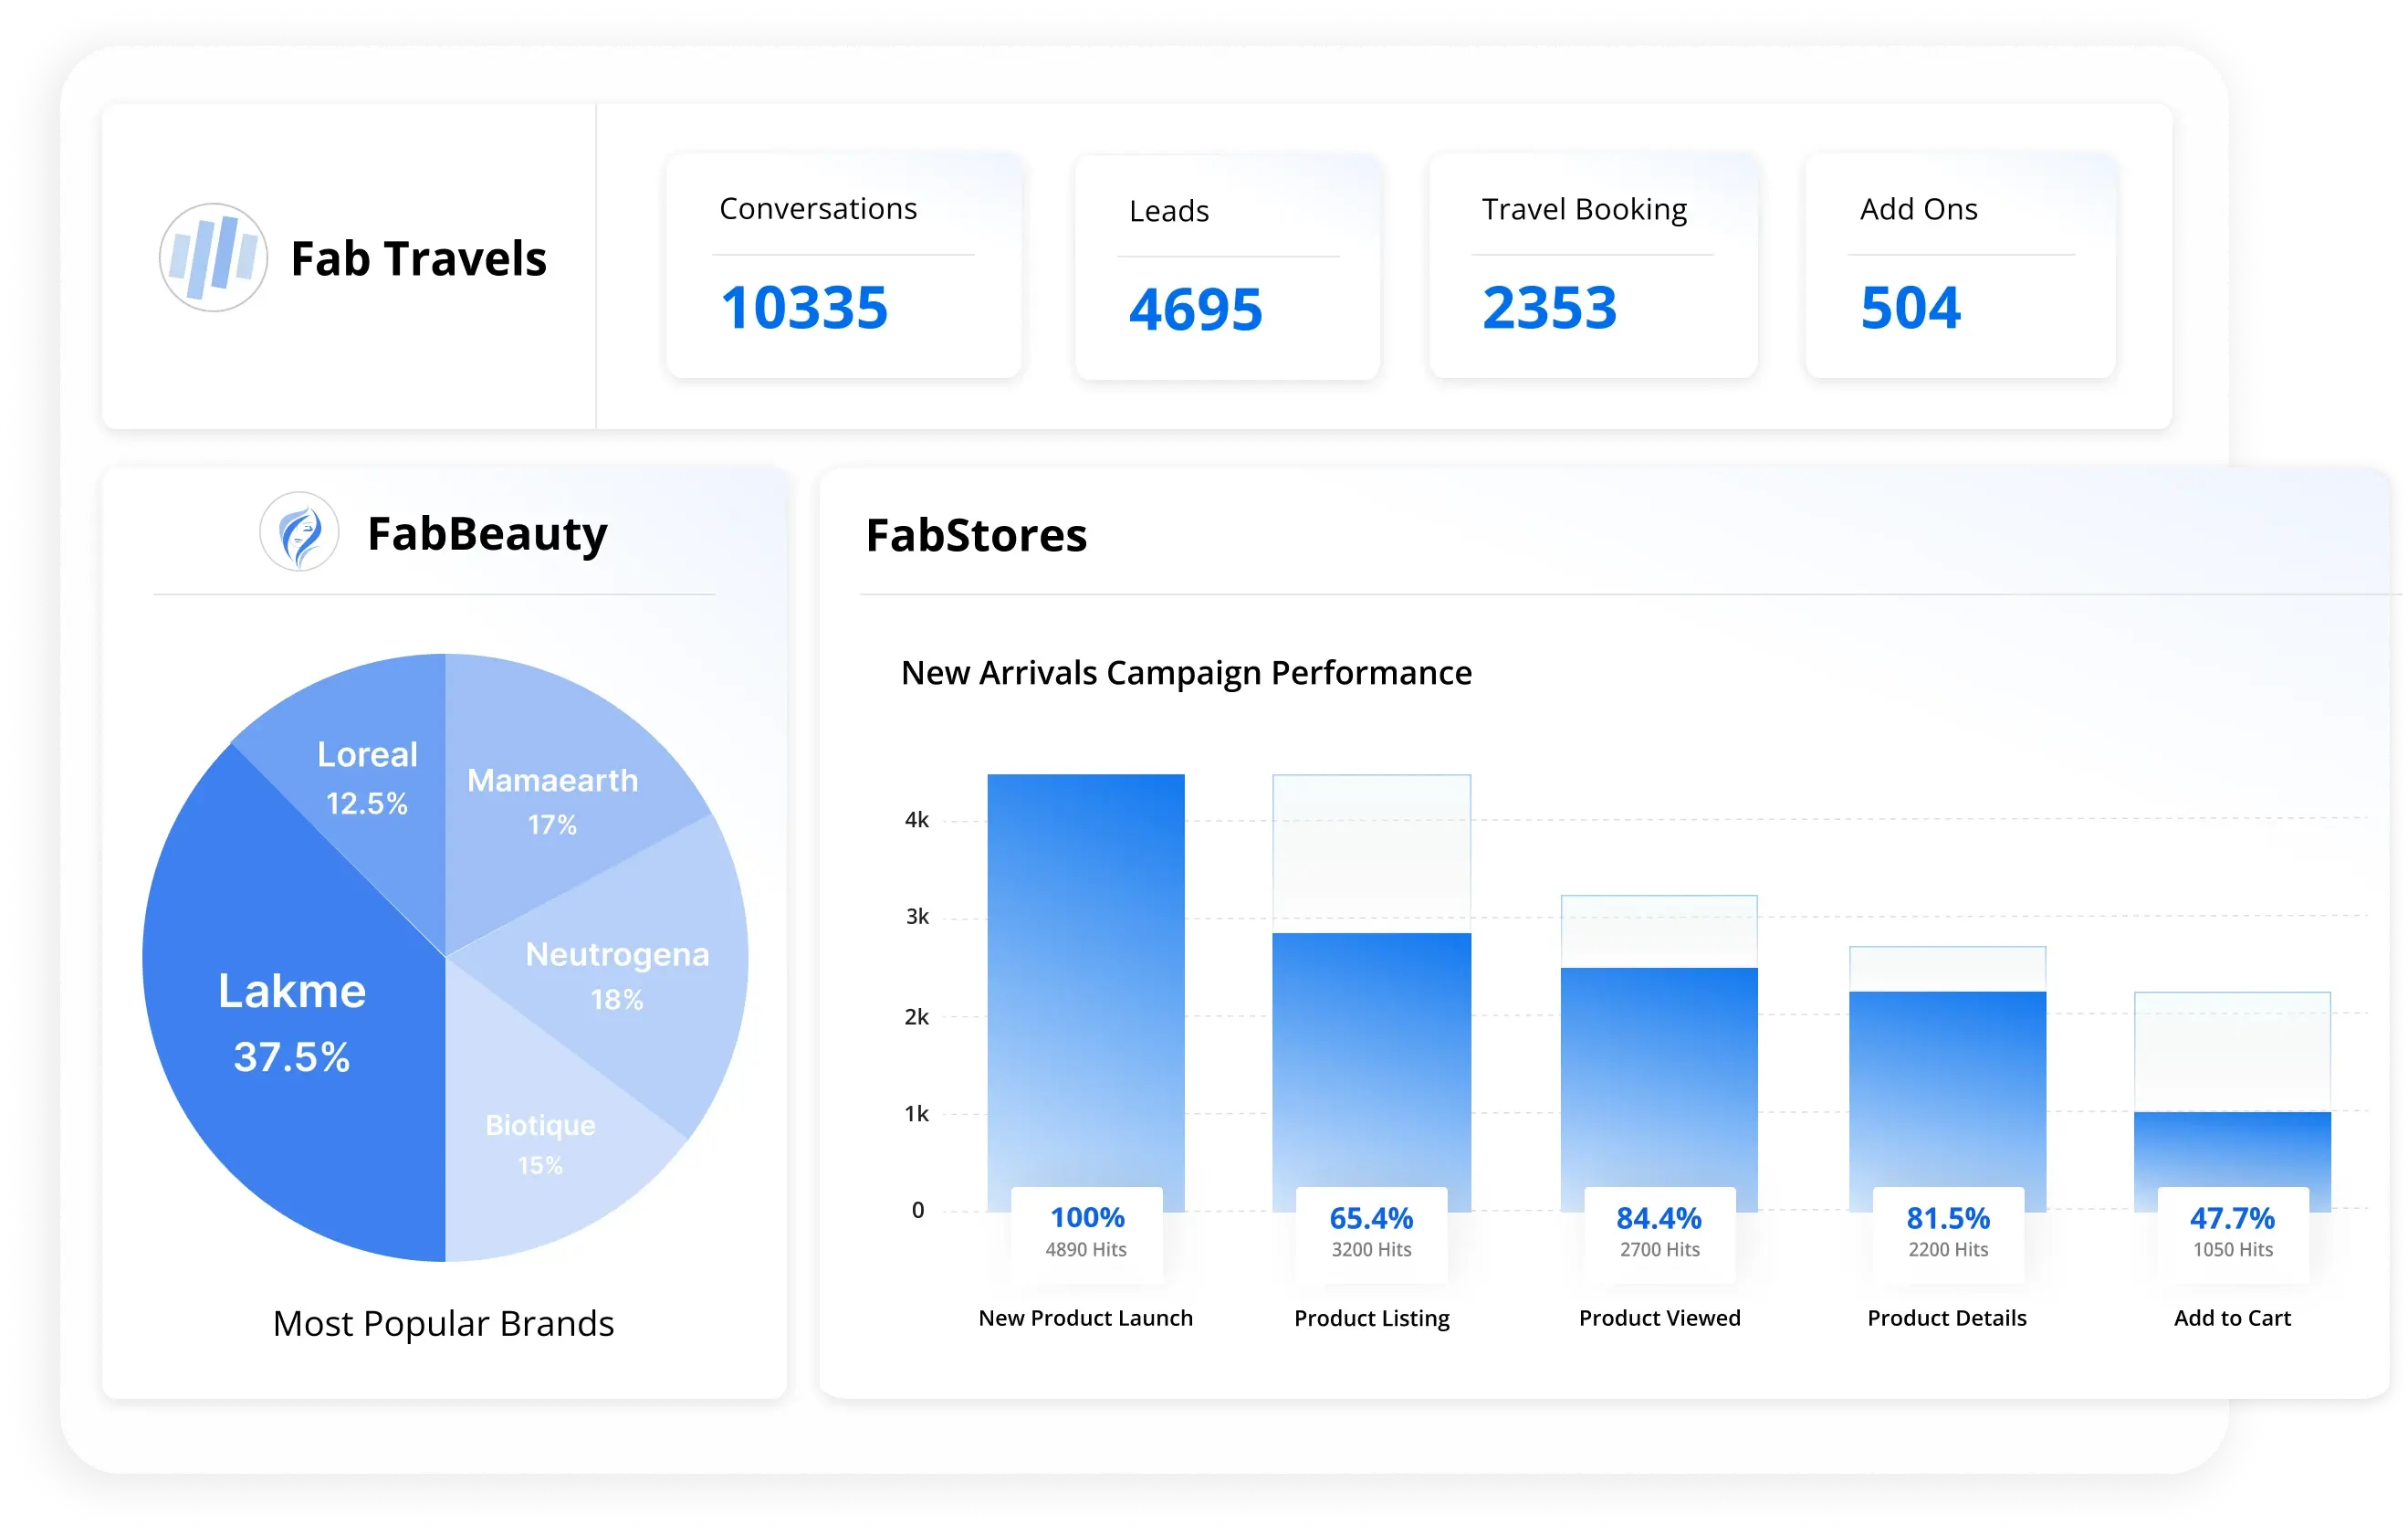The height and width of the screenshot is (1534, 2408).
Task: Select the Travel Booking 2353 card
Action: pyautogui.click(x=1592, y=266)
